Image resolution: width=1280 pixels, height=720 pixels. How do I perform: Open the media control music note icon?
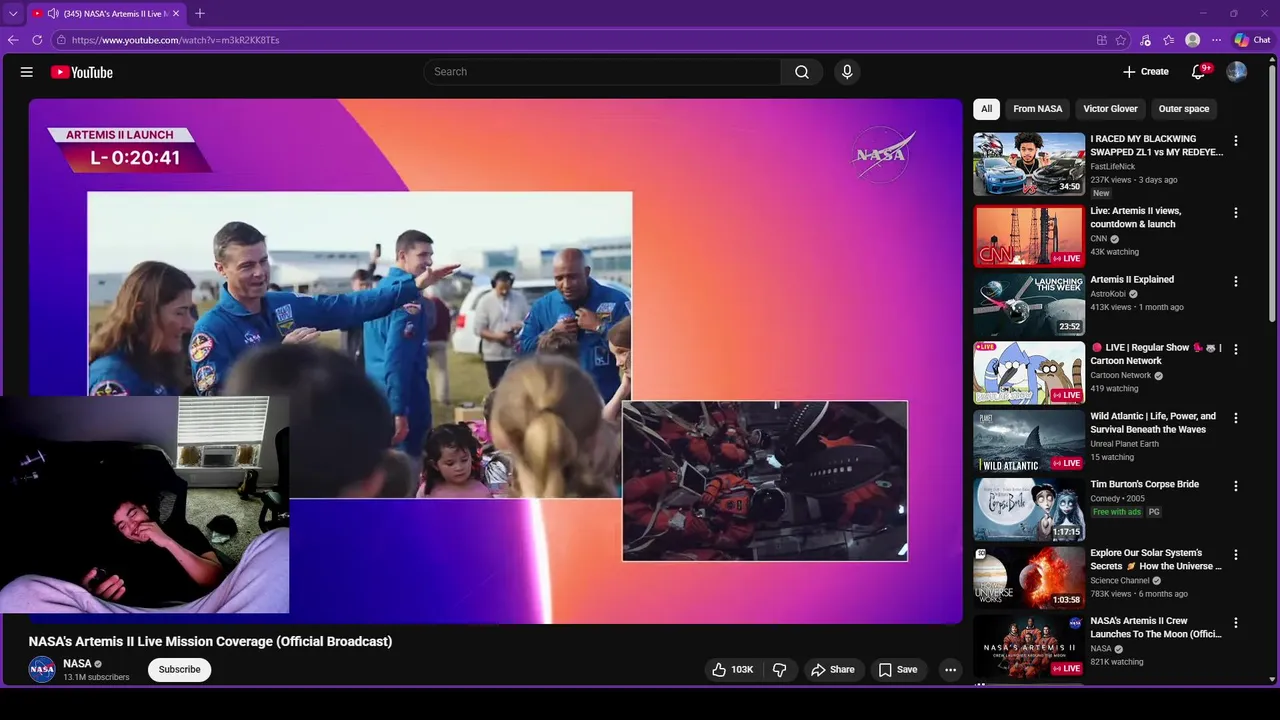[x=1145, y=40]
